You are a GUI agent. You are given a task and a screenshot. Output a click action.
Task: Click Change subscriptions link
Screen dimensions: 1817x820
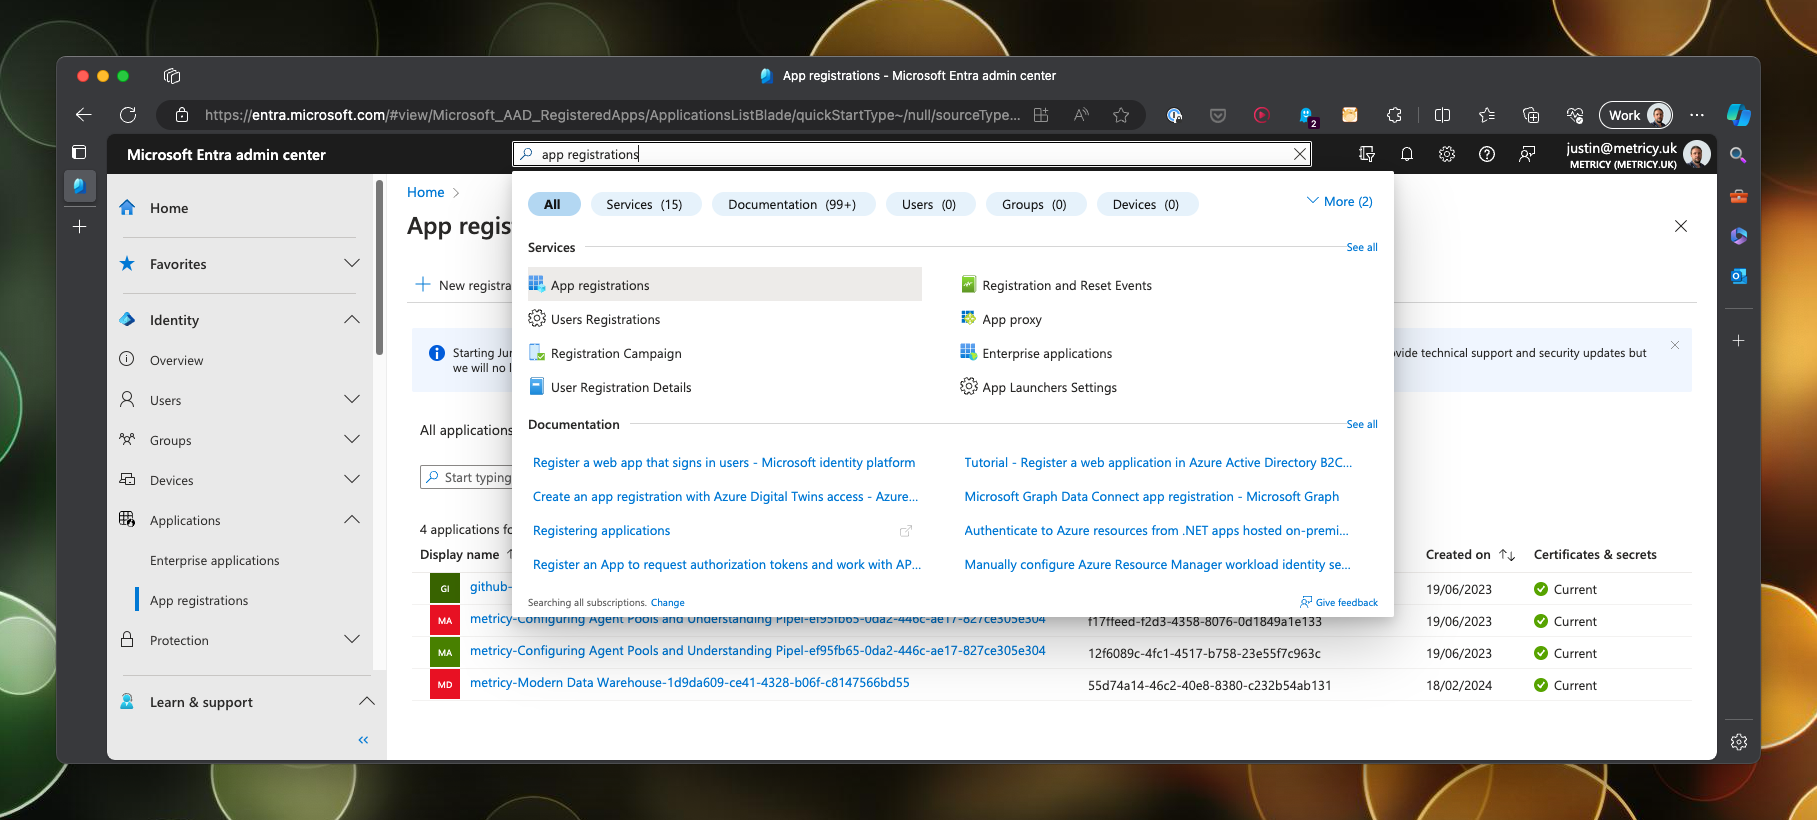[x=667, y=603]
